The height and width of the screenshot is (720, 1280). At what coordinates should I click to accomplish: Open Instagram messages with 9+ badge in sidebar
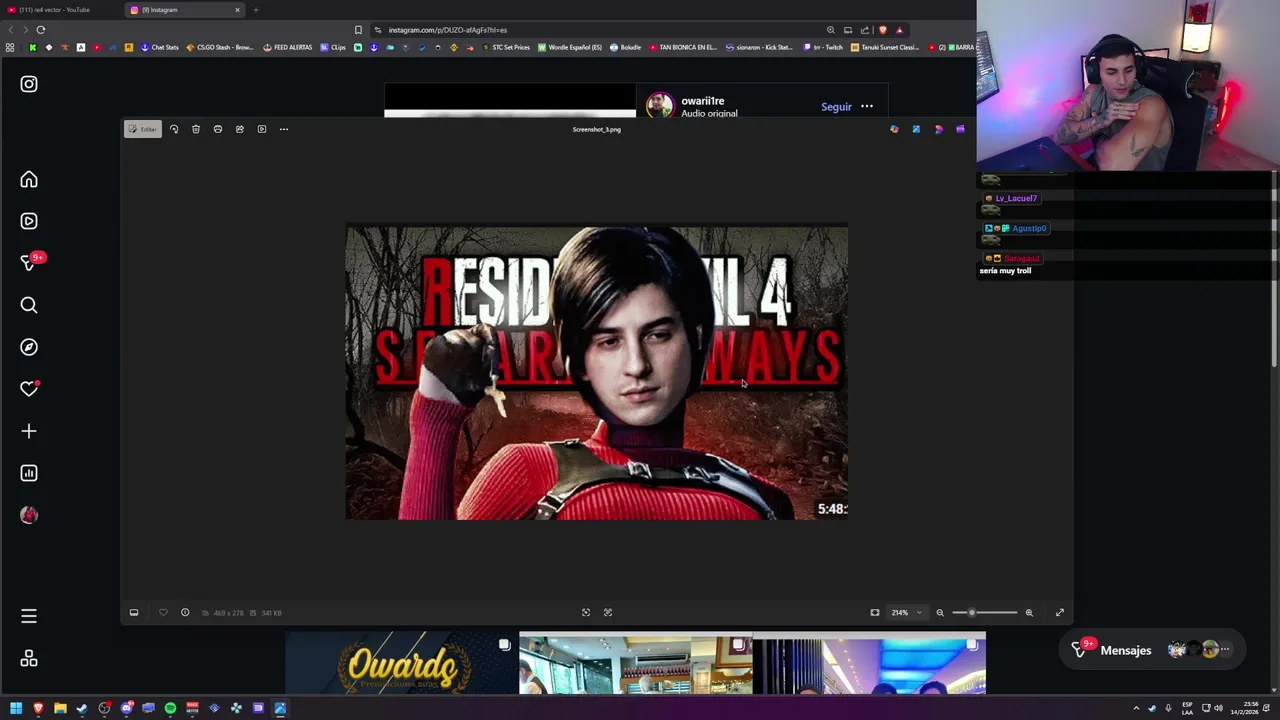[31, 262]
